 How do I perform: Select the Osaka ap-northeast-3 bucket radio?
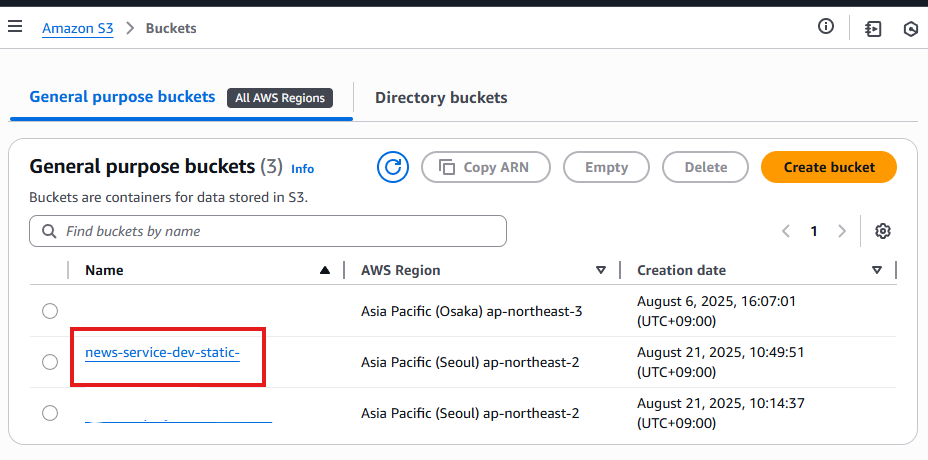click(x=50, y=311)
